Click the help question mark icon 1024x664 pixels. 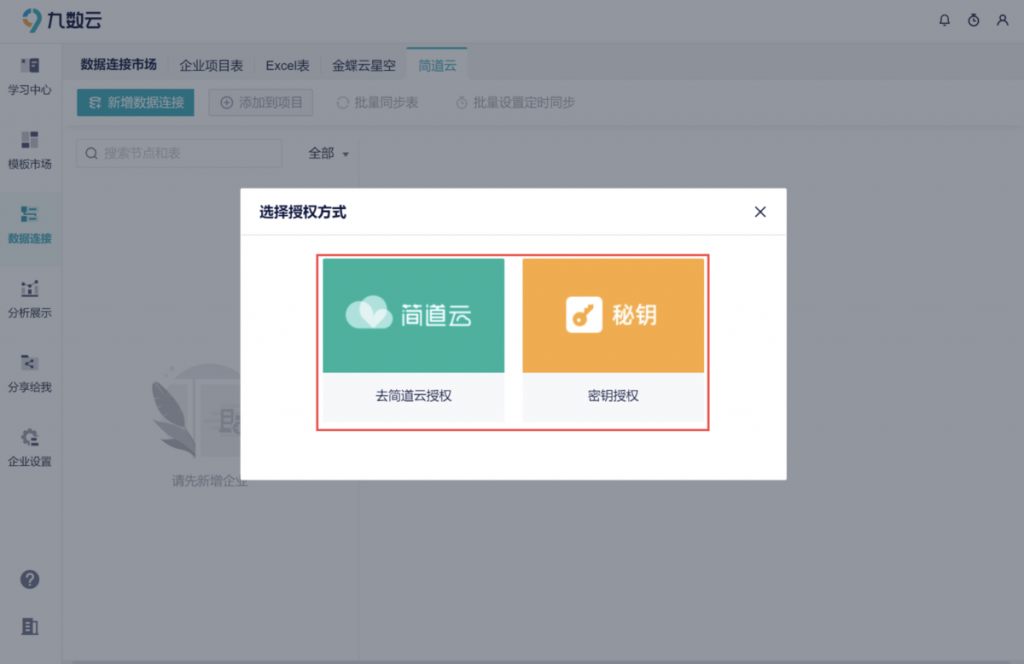(30, 580)
